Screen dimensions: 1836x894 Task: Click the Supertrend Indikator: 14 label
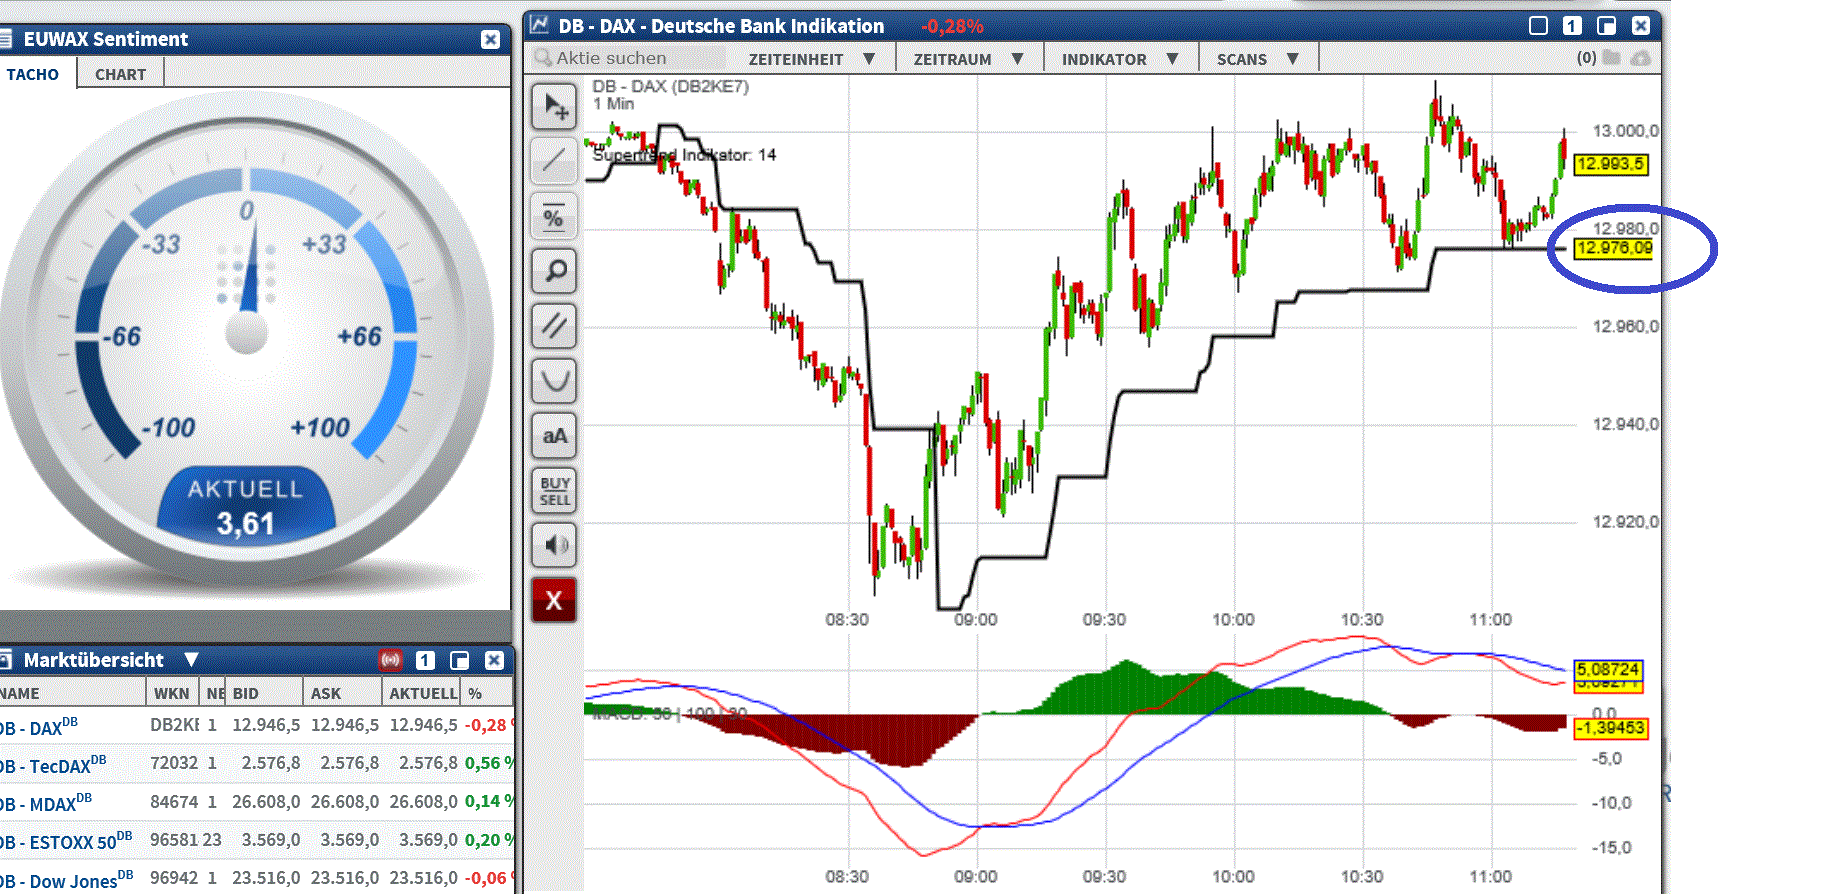pyautogui.click(x=684, y=155)
